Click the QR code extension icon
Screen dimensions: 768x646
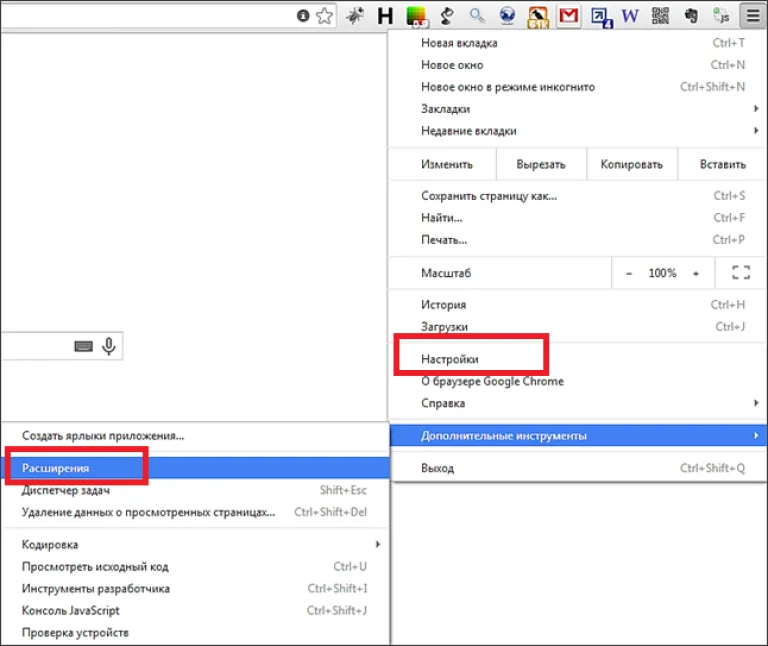point(660,16)
